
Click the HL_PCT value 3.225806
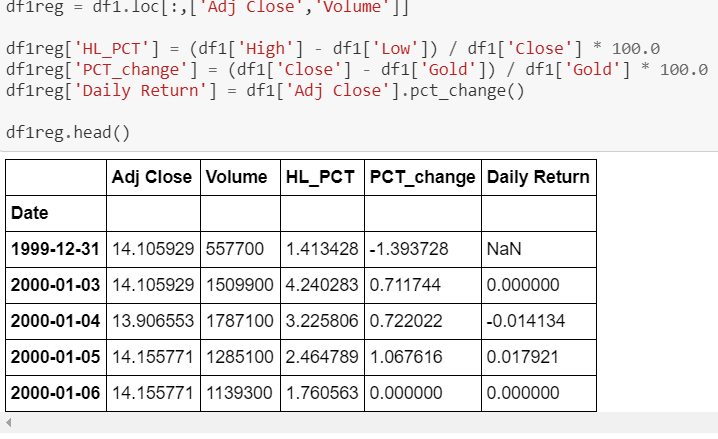[322, 321]
